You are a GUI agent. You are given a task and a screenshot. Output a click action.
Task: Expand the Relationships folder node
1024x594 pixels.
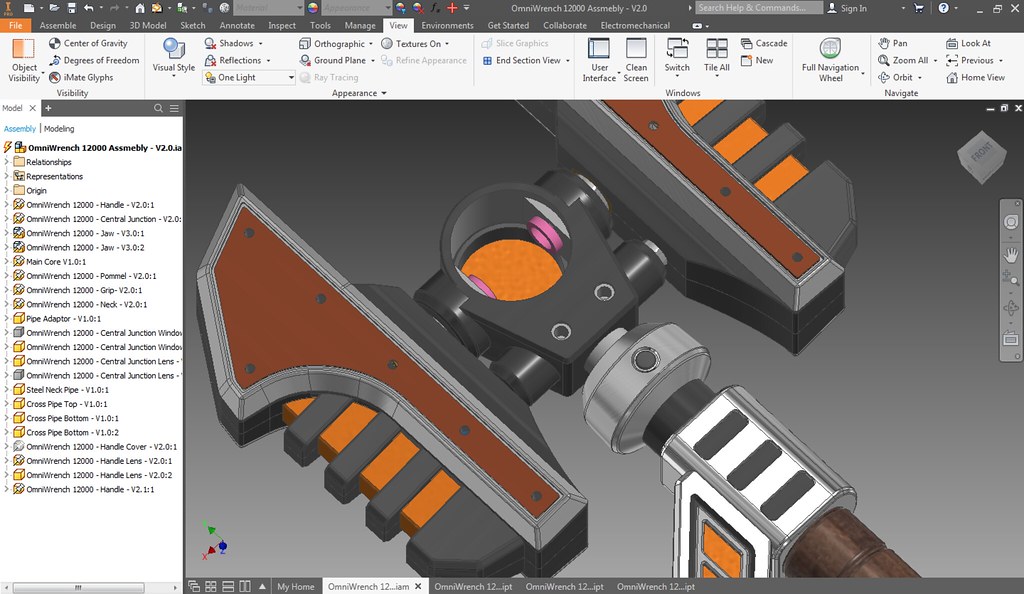[x=7, y=162]
